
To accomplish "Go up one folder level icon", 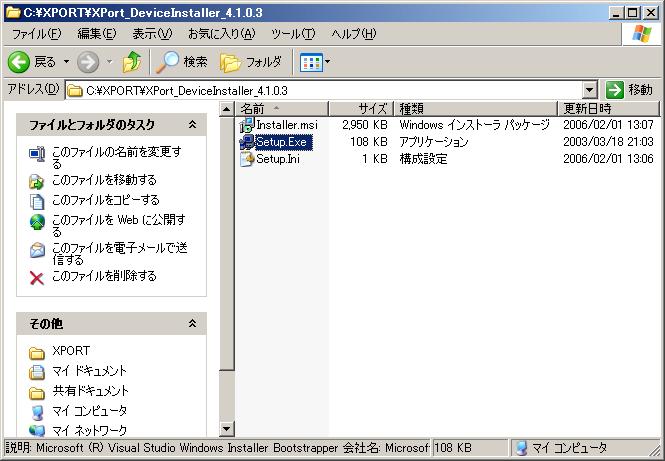I will tap(132, 62).
